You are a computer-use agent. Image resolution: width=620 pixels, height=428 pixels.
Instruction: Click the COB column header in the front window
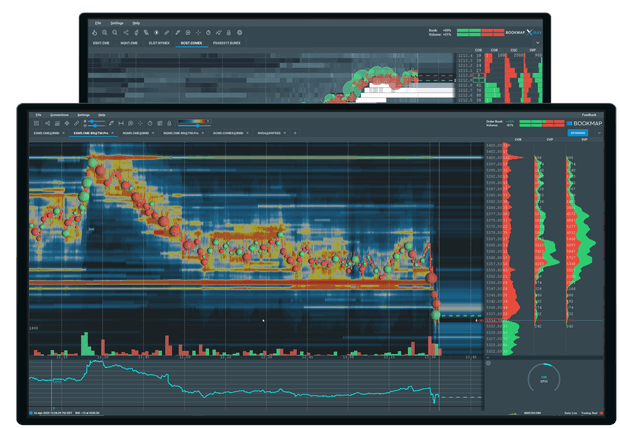(x=518, y=140)
